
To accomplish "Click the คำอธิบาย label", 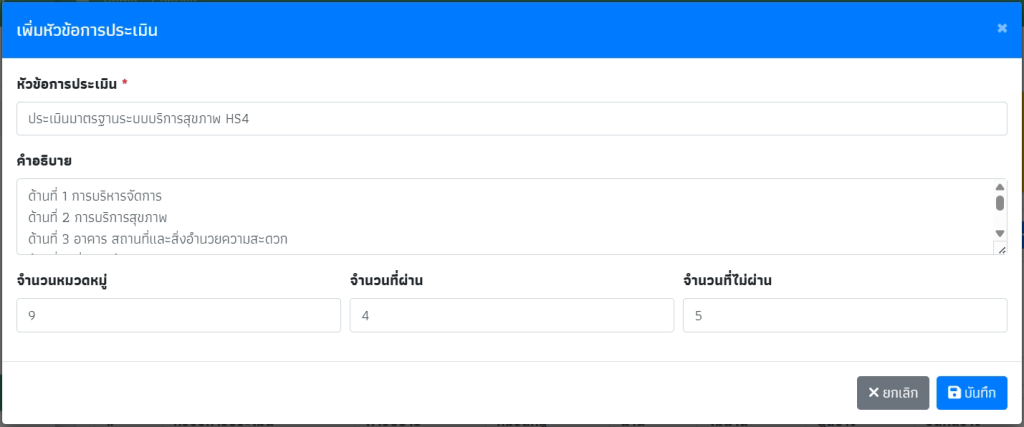I will [x=44, y=161].
